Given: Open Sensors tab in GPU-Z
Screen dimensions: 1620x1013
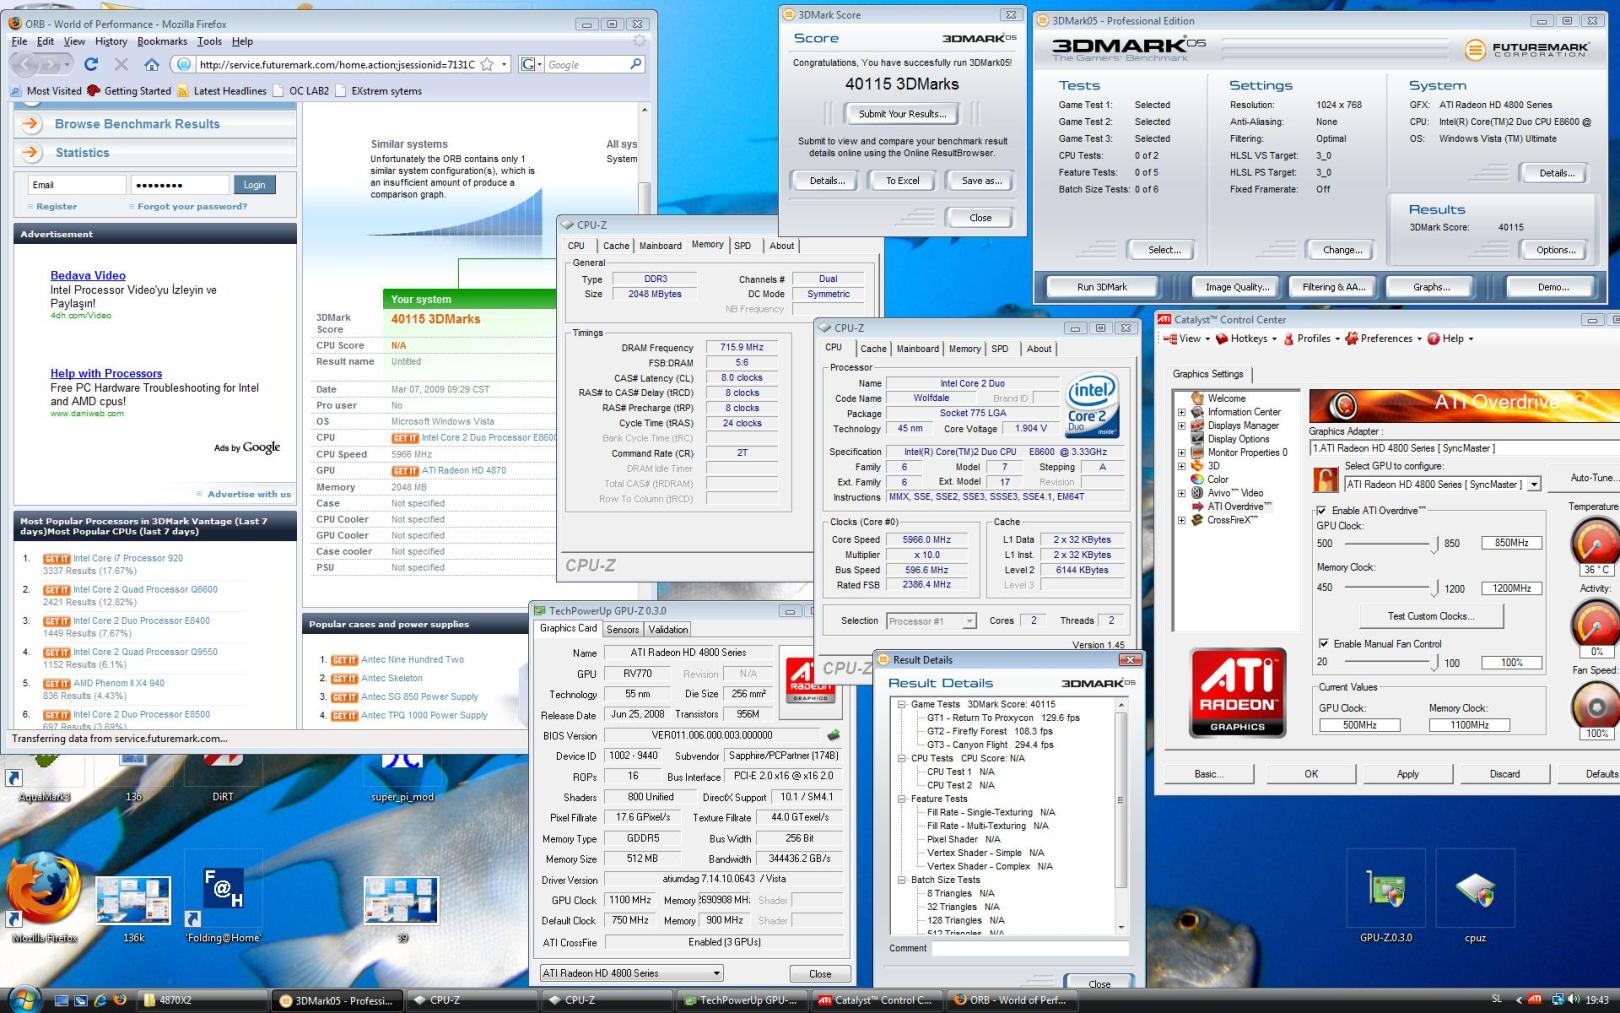Looking at the screenshot, I should (x=622, y=630).
